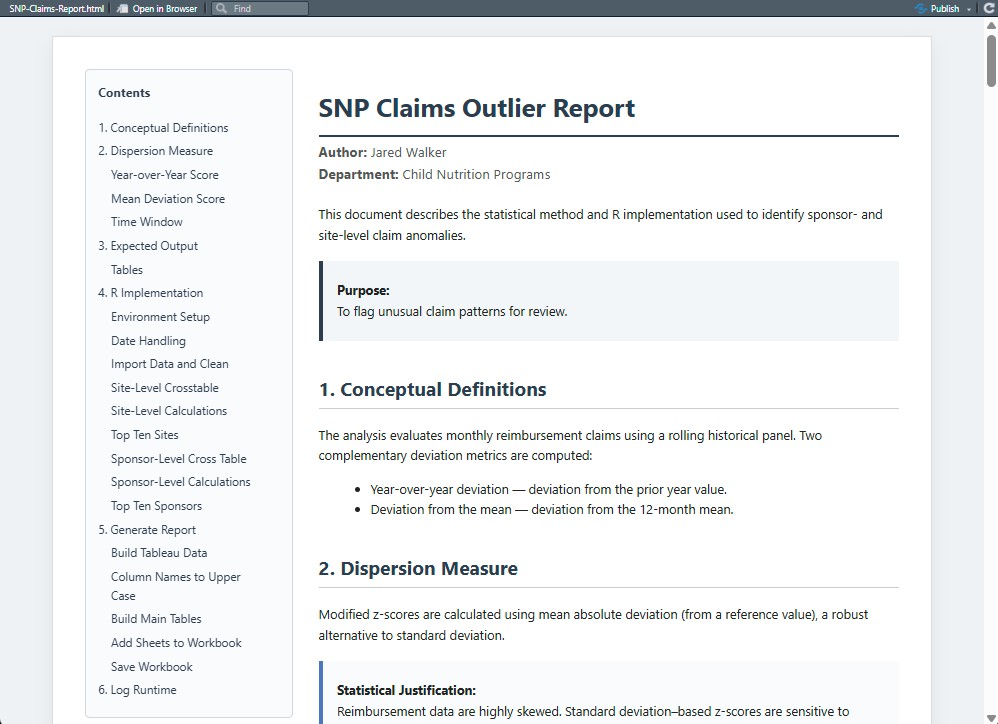Click the "Build Tableau Data" entry
Screen dimensions: 998x724
(159, 552)
